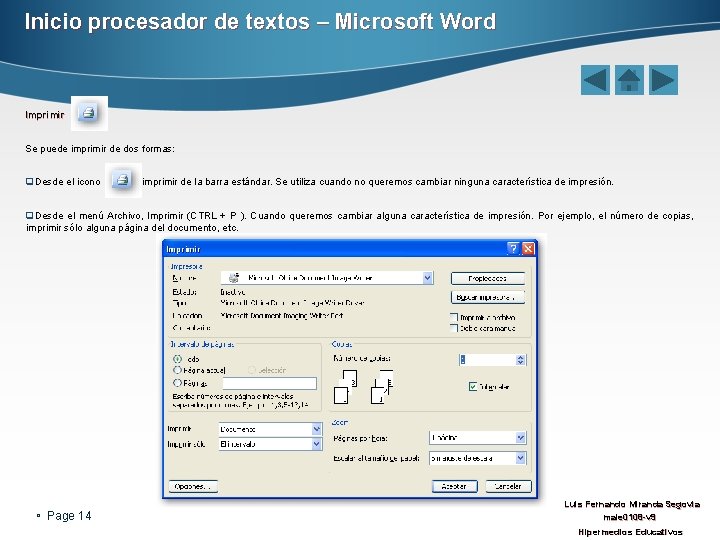Open the printer Nombre dropdown
The width and height of the screenshot is (720, 540).
click(428, 278)
